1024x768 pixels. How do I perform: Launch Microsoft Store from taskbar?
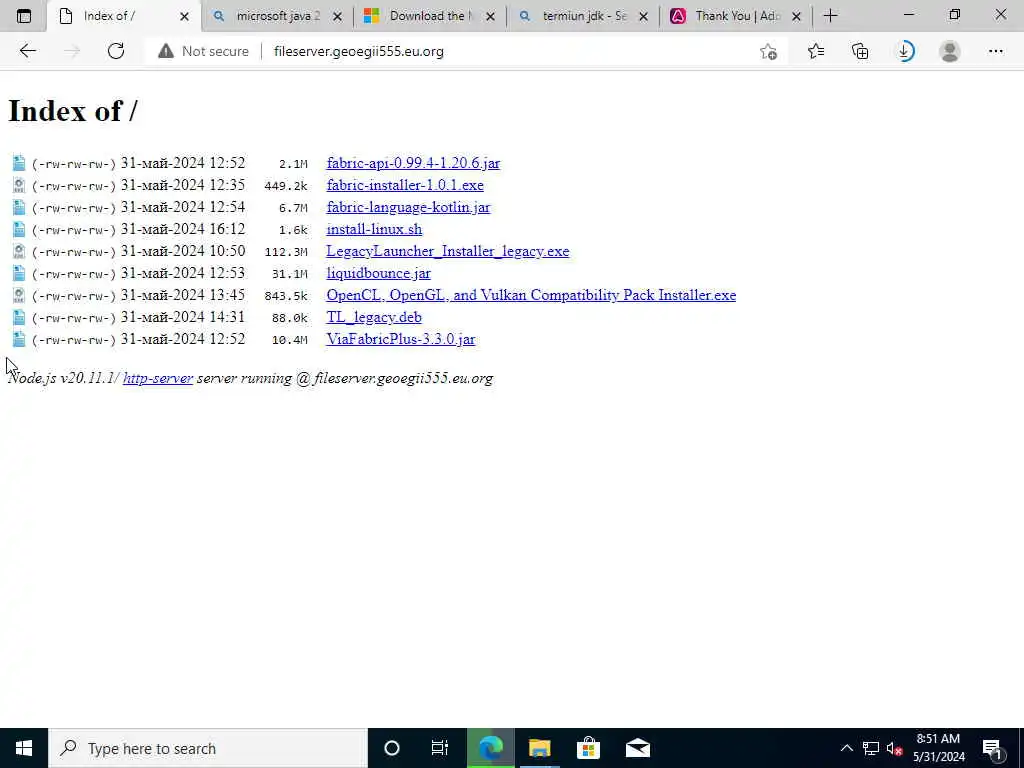coord(588,748)
